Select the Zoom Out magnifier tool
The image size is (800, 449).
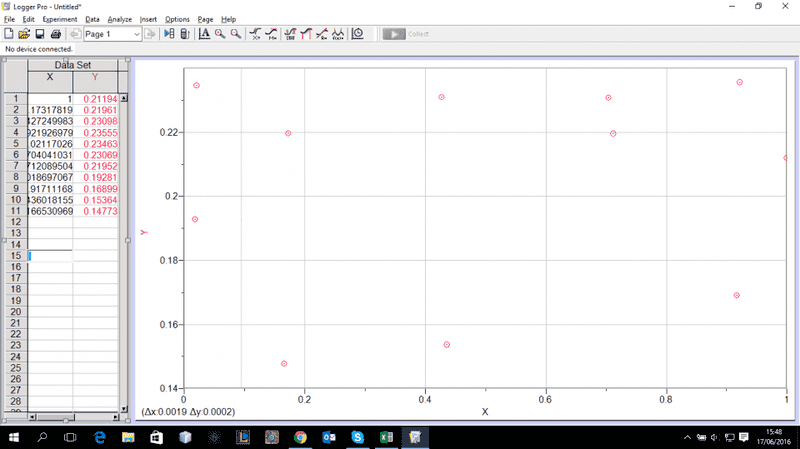(236, 34)
